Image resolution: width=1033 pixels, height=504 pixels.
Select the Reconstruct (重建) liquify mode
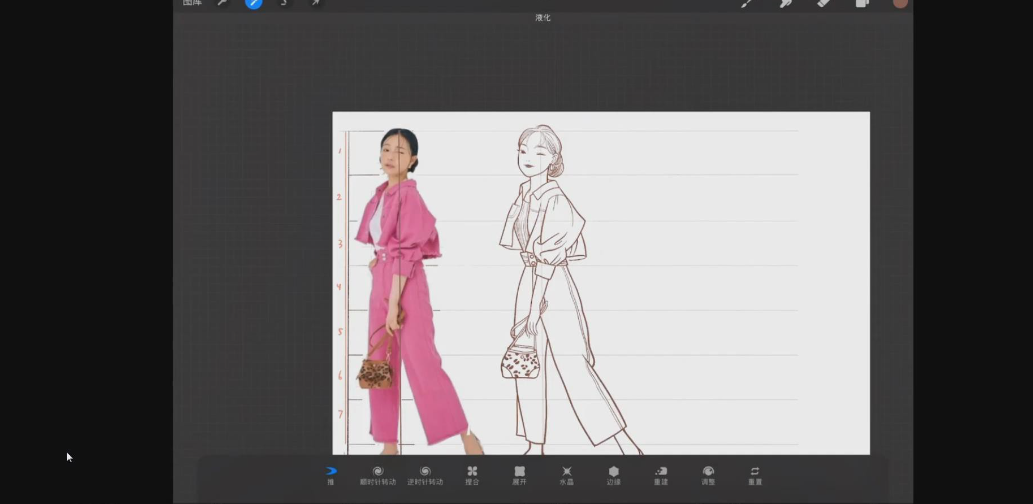[661, 476]
